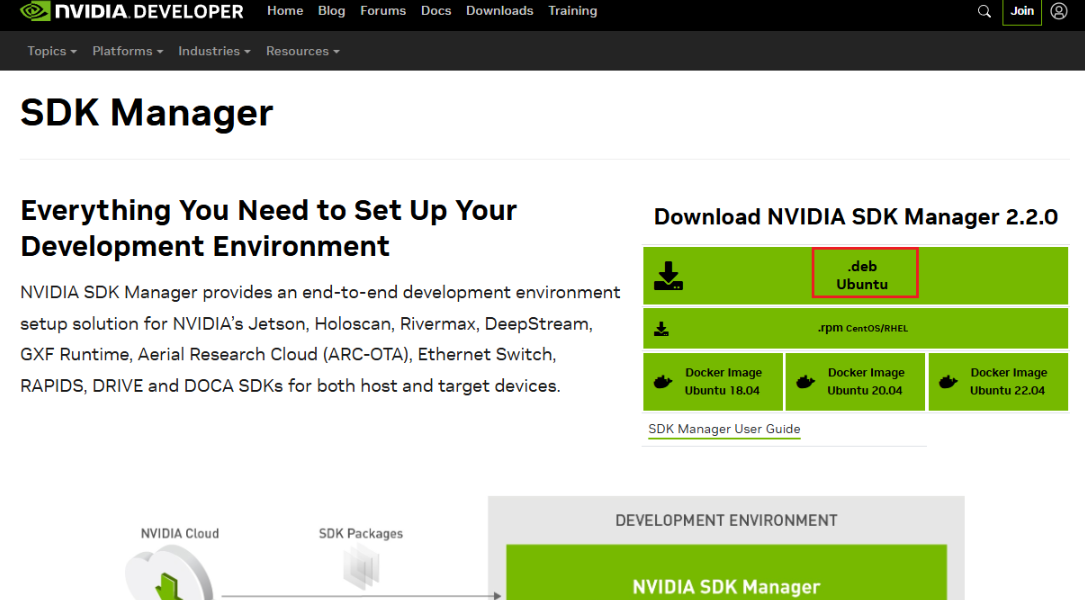Image resolution: width=1085 pixels, height=600 pixels.
Task: Open the search magnifier icon
Action: pyautogui.click(x=984, y=11)
